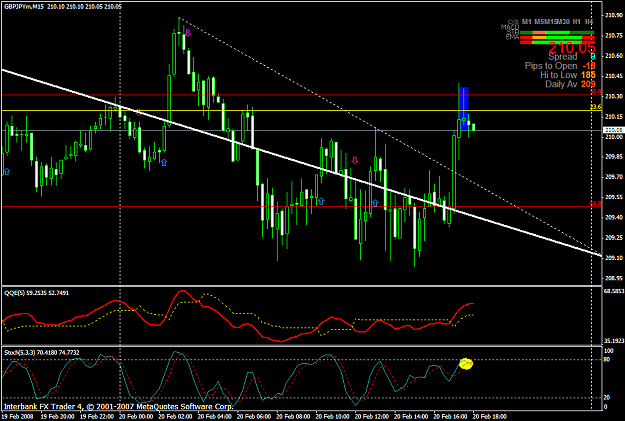The image size is (625, 421).
Task: Click the Daily Av label
Action: click(561, 84)
